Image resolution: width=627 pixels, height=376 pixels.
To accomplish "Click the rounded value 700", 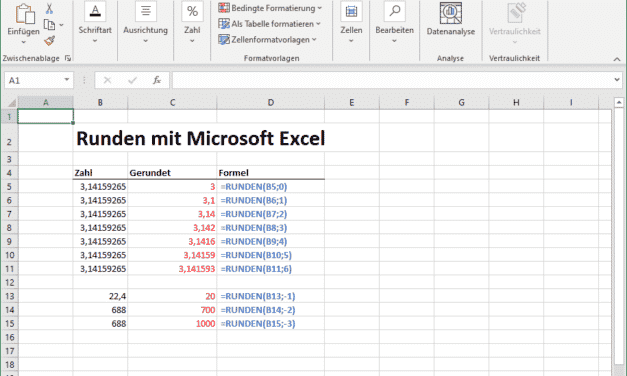I will pos(208,310).
